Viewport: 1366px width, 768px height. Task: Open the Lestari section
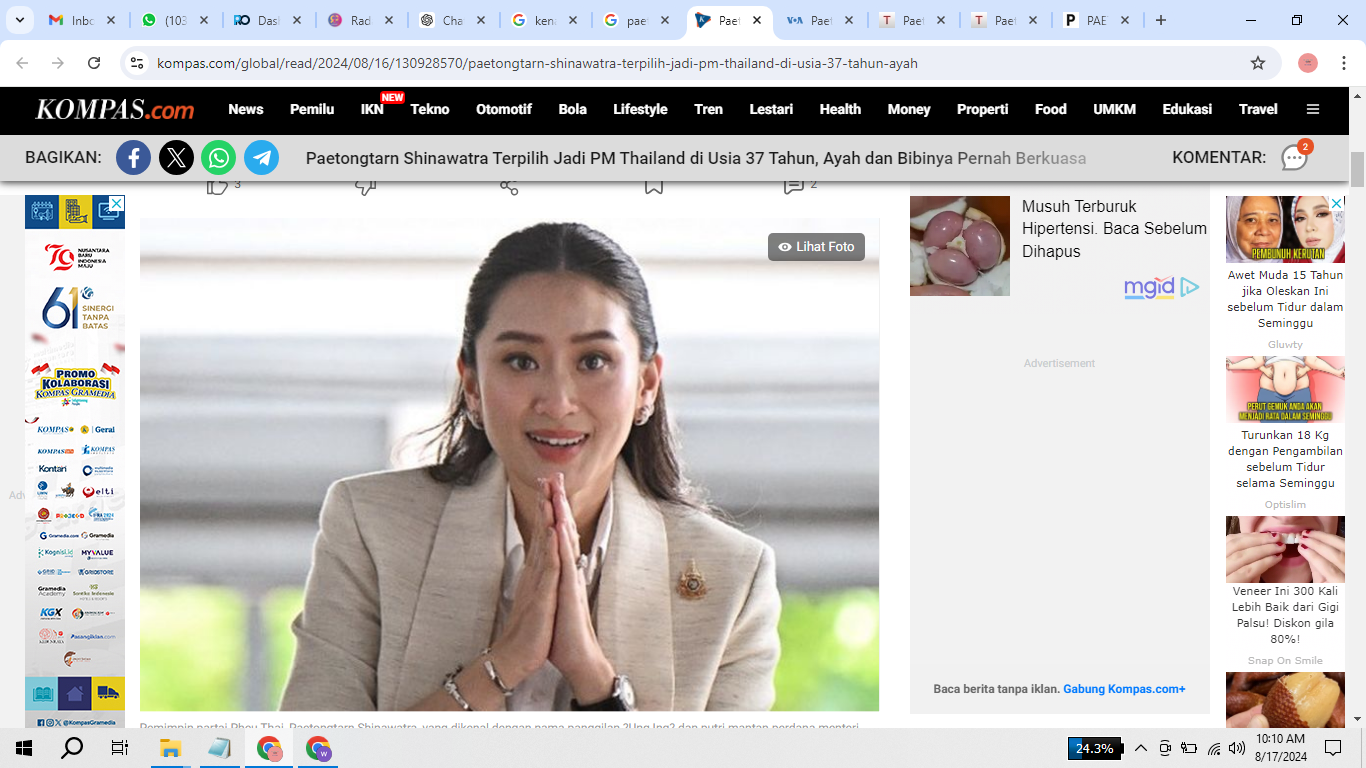tap(771, 109)
